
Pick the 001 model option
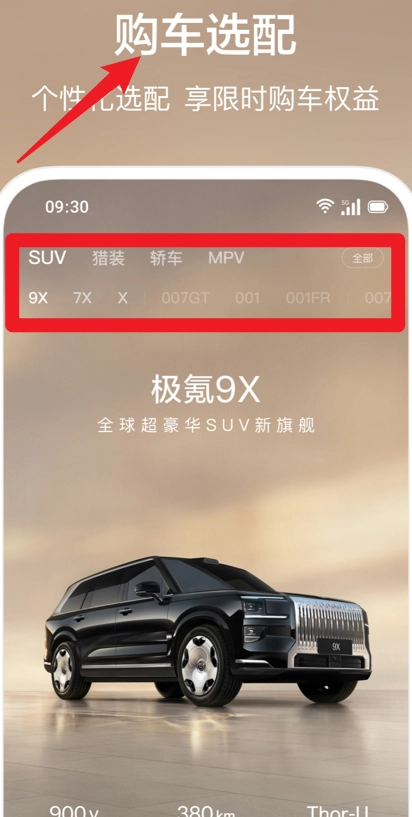247,298
